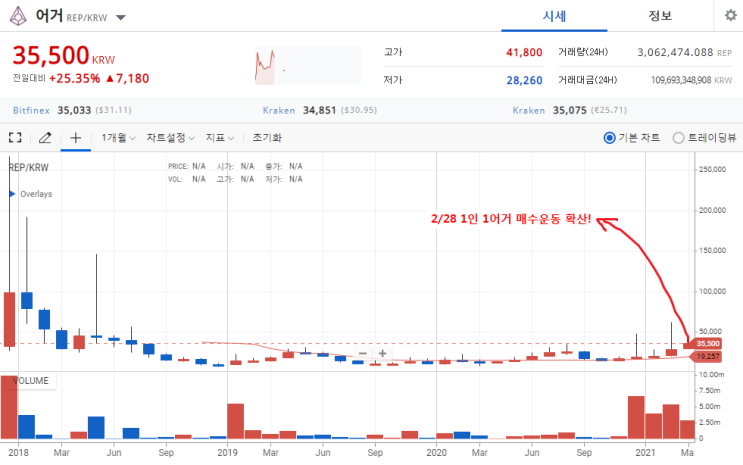This screenshot has width=743, height=465.
Task: Click the Kraken 34,851 price link
Action: (x=320, y=110)
